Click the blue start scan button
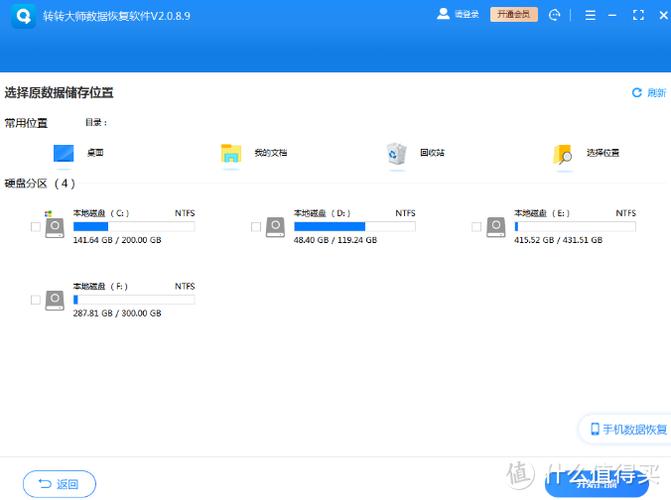671x500 pixels. coord(597,484)
